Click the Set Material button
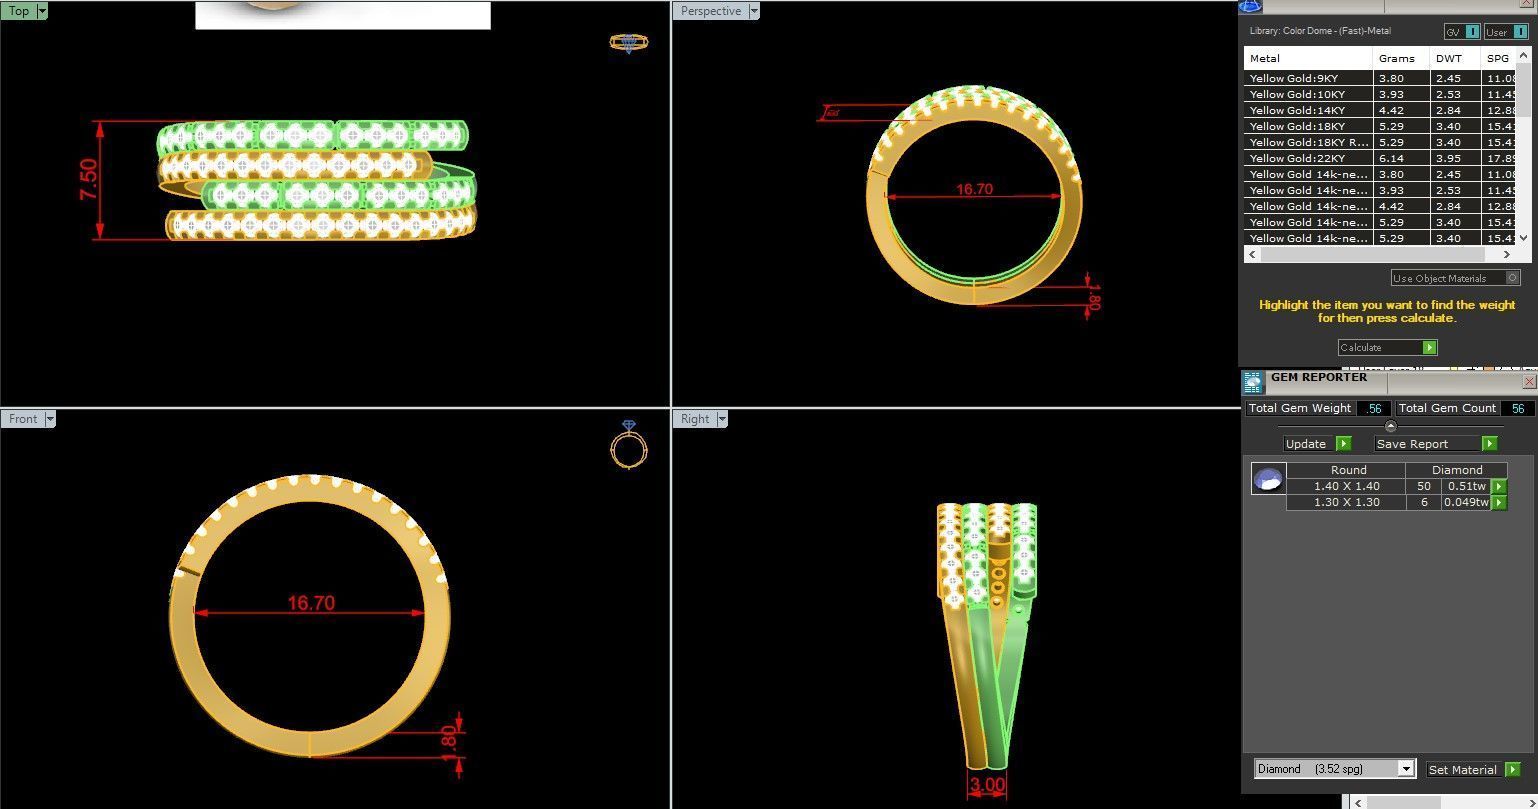 click(x=1465, y=769)
